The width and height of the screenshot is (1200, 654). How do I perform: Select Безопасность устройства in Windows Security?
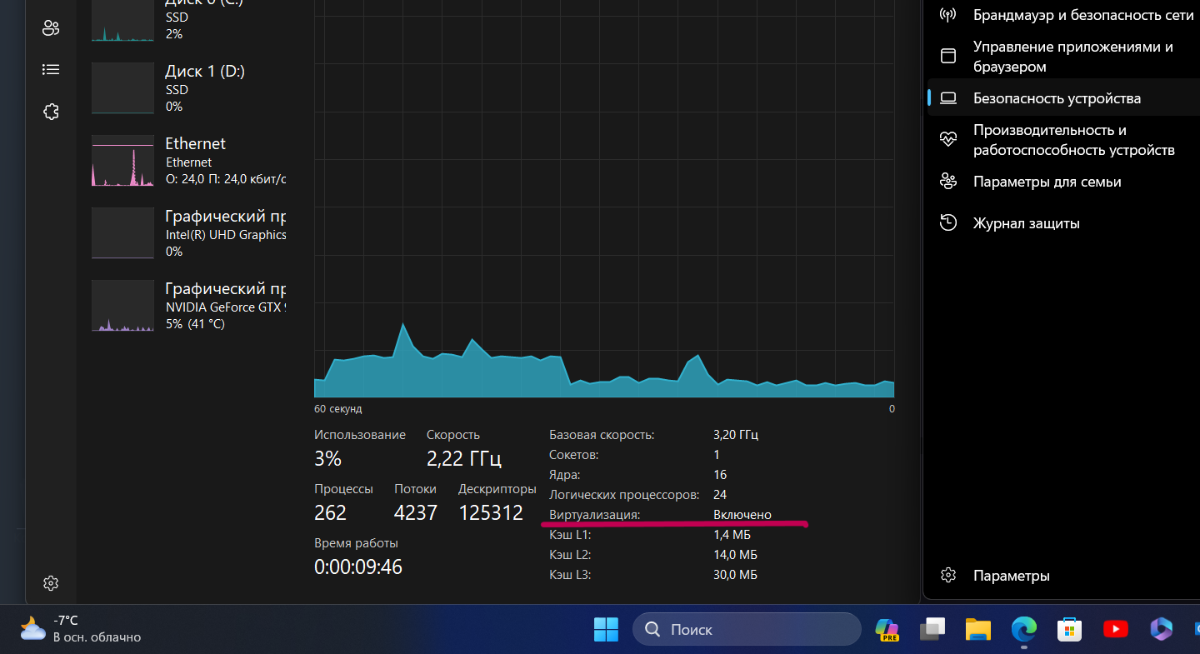(1064, 98)
